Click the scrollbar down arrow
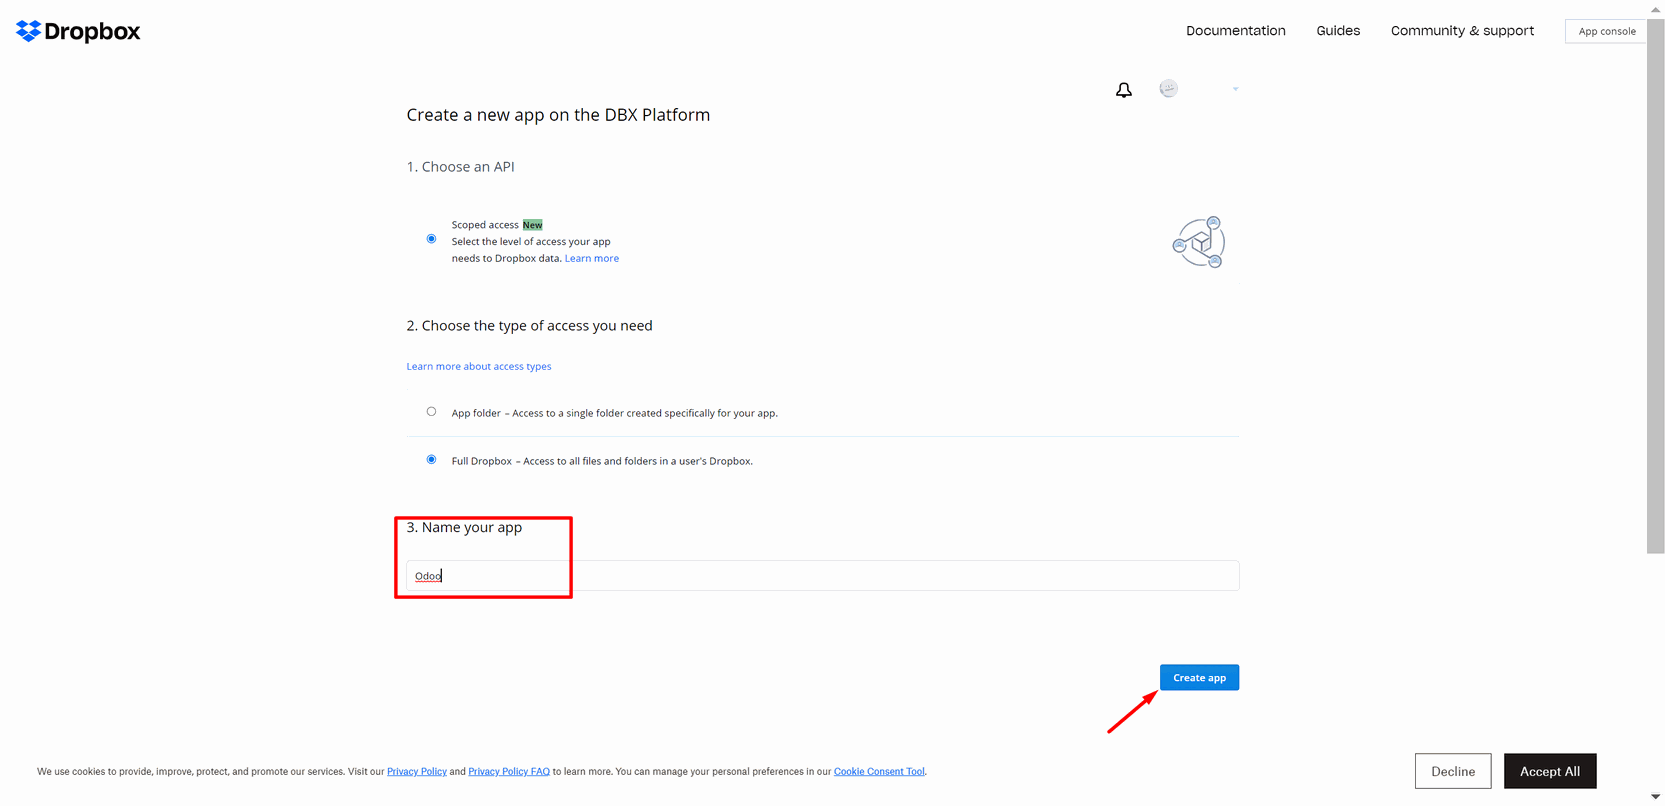The height and width of the screenshot is (806, 1665). click(1656, 797)
